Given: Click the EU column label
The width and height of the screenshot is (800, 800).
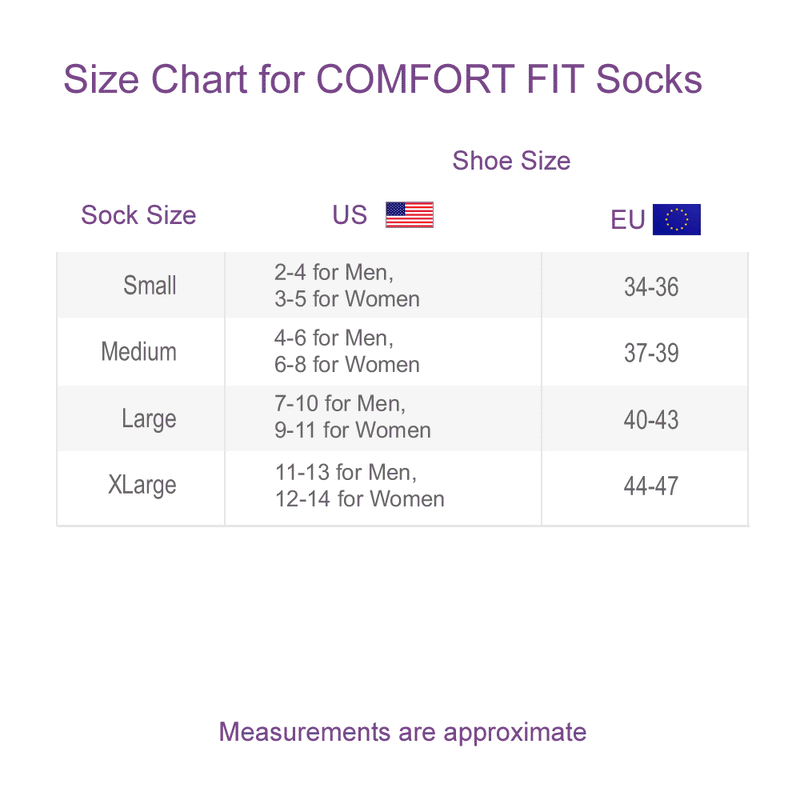Looking at the screenshot, I should (628, 220).
